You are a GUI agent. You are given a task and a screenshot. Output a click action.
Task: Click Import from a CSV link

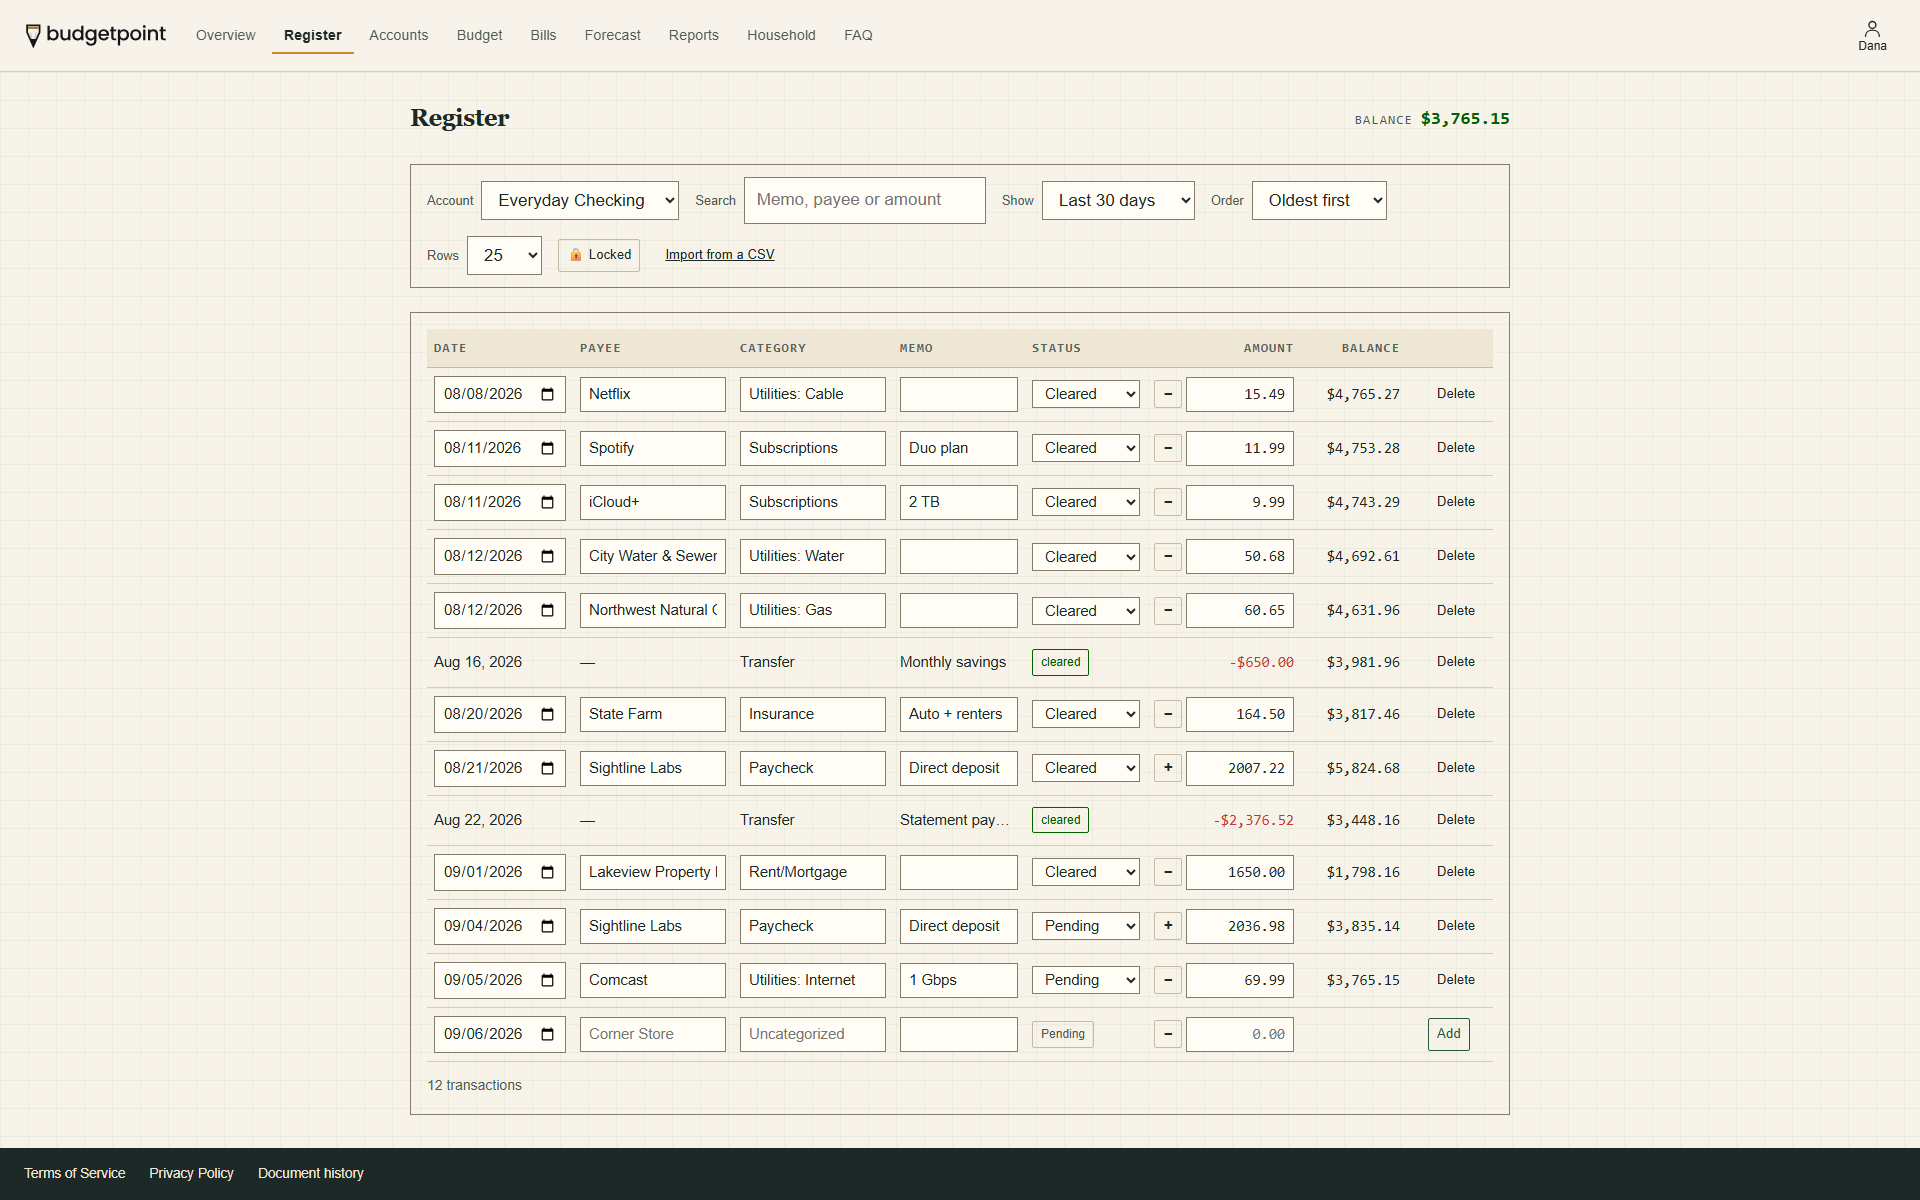719,255
